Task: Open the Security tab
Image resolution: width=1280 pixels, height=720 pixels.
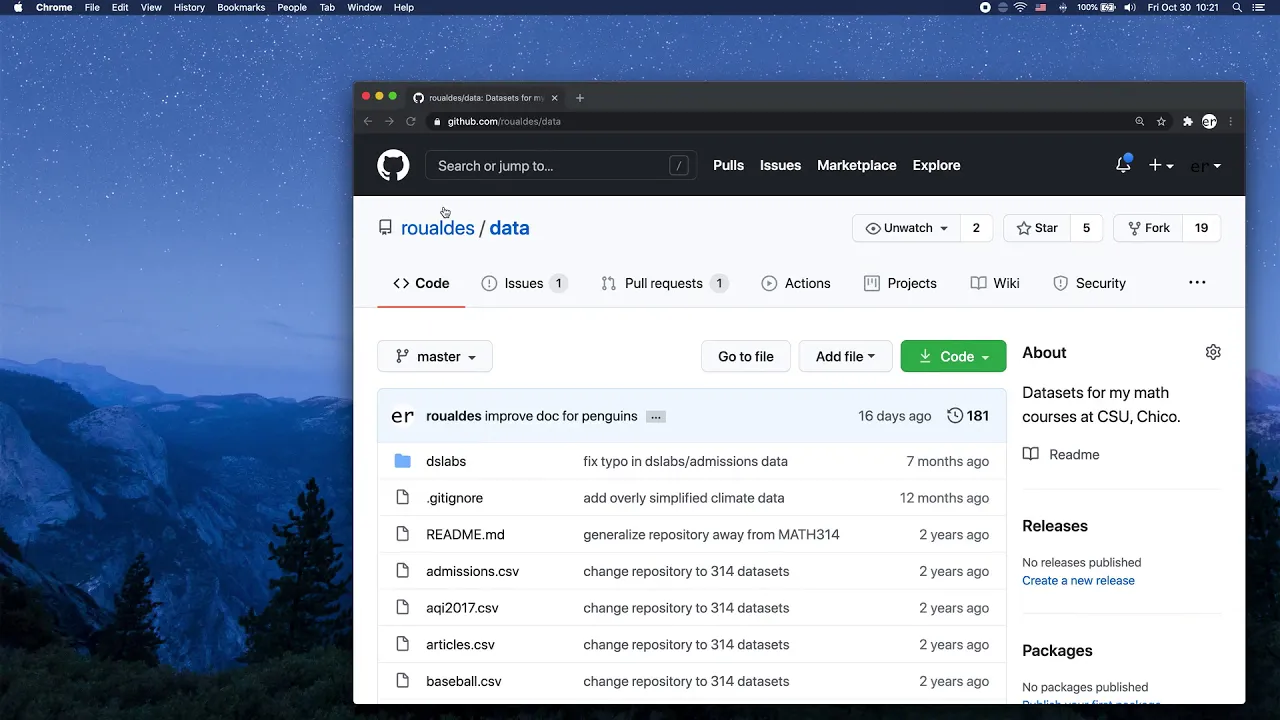Action: 1090,283
